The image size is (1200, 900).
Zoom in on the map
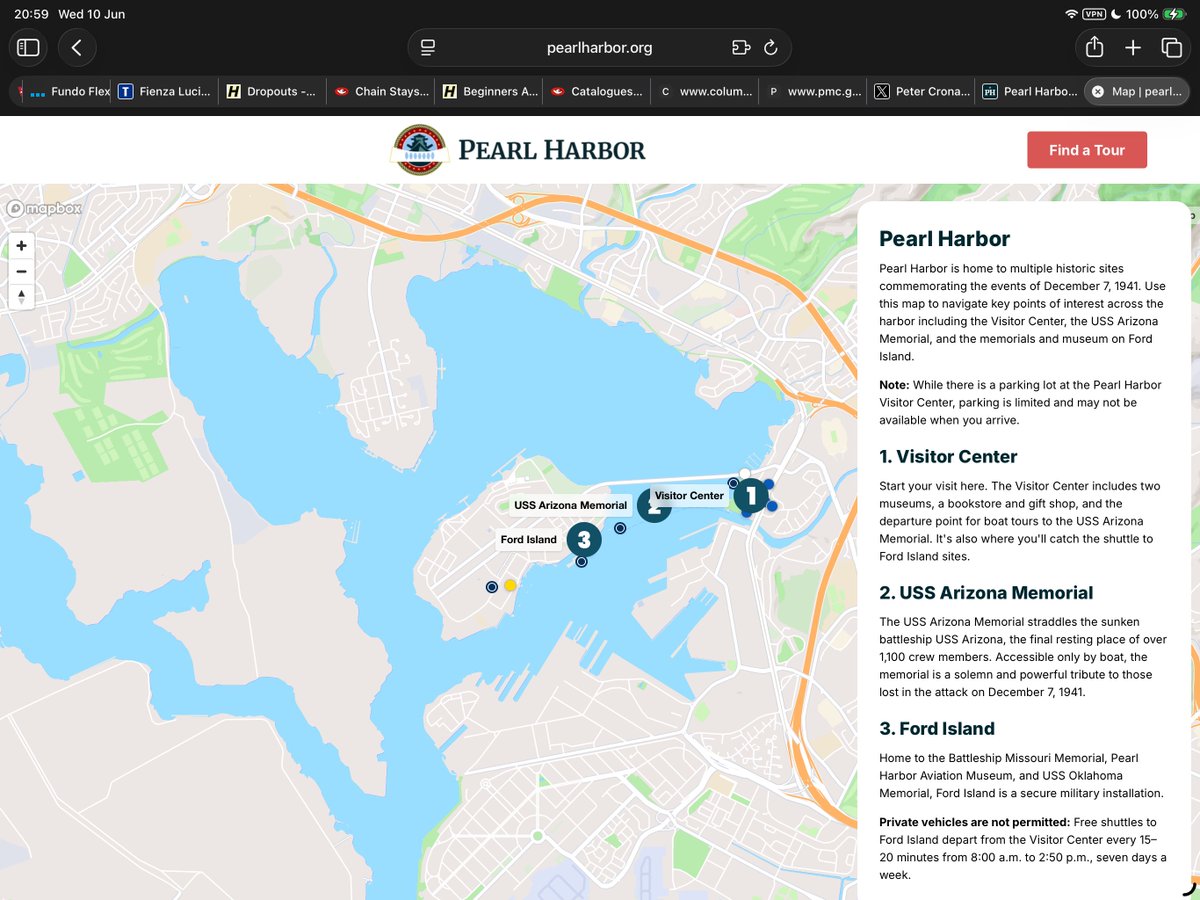[x=21, y=245]
